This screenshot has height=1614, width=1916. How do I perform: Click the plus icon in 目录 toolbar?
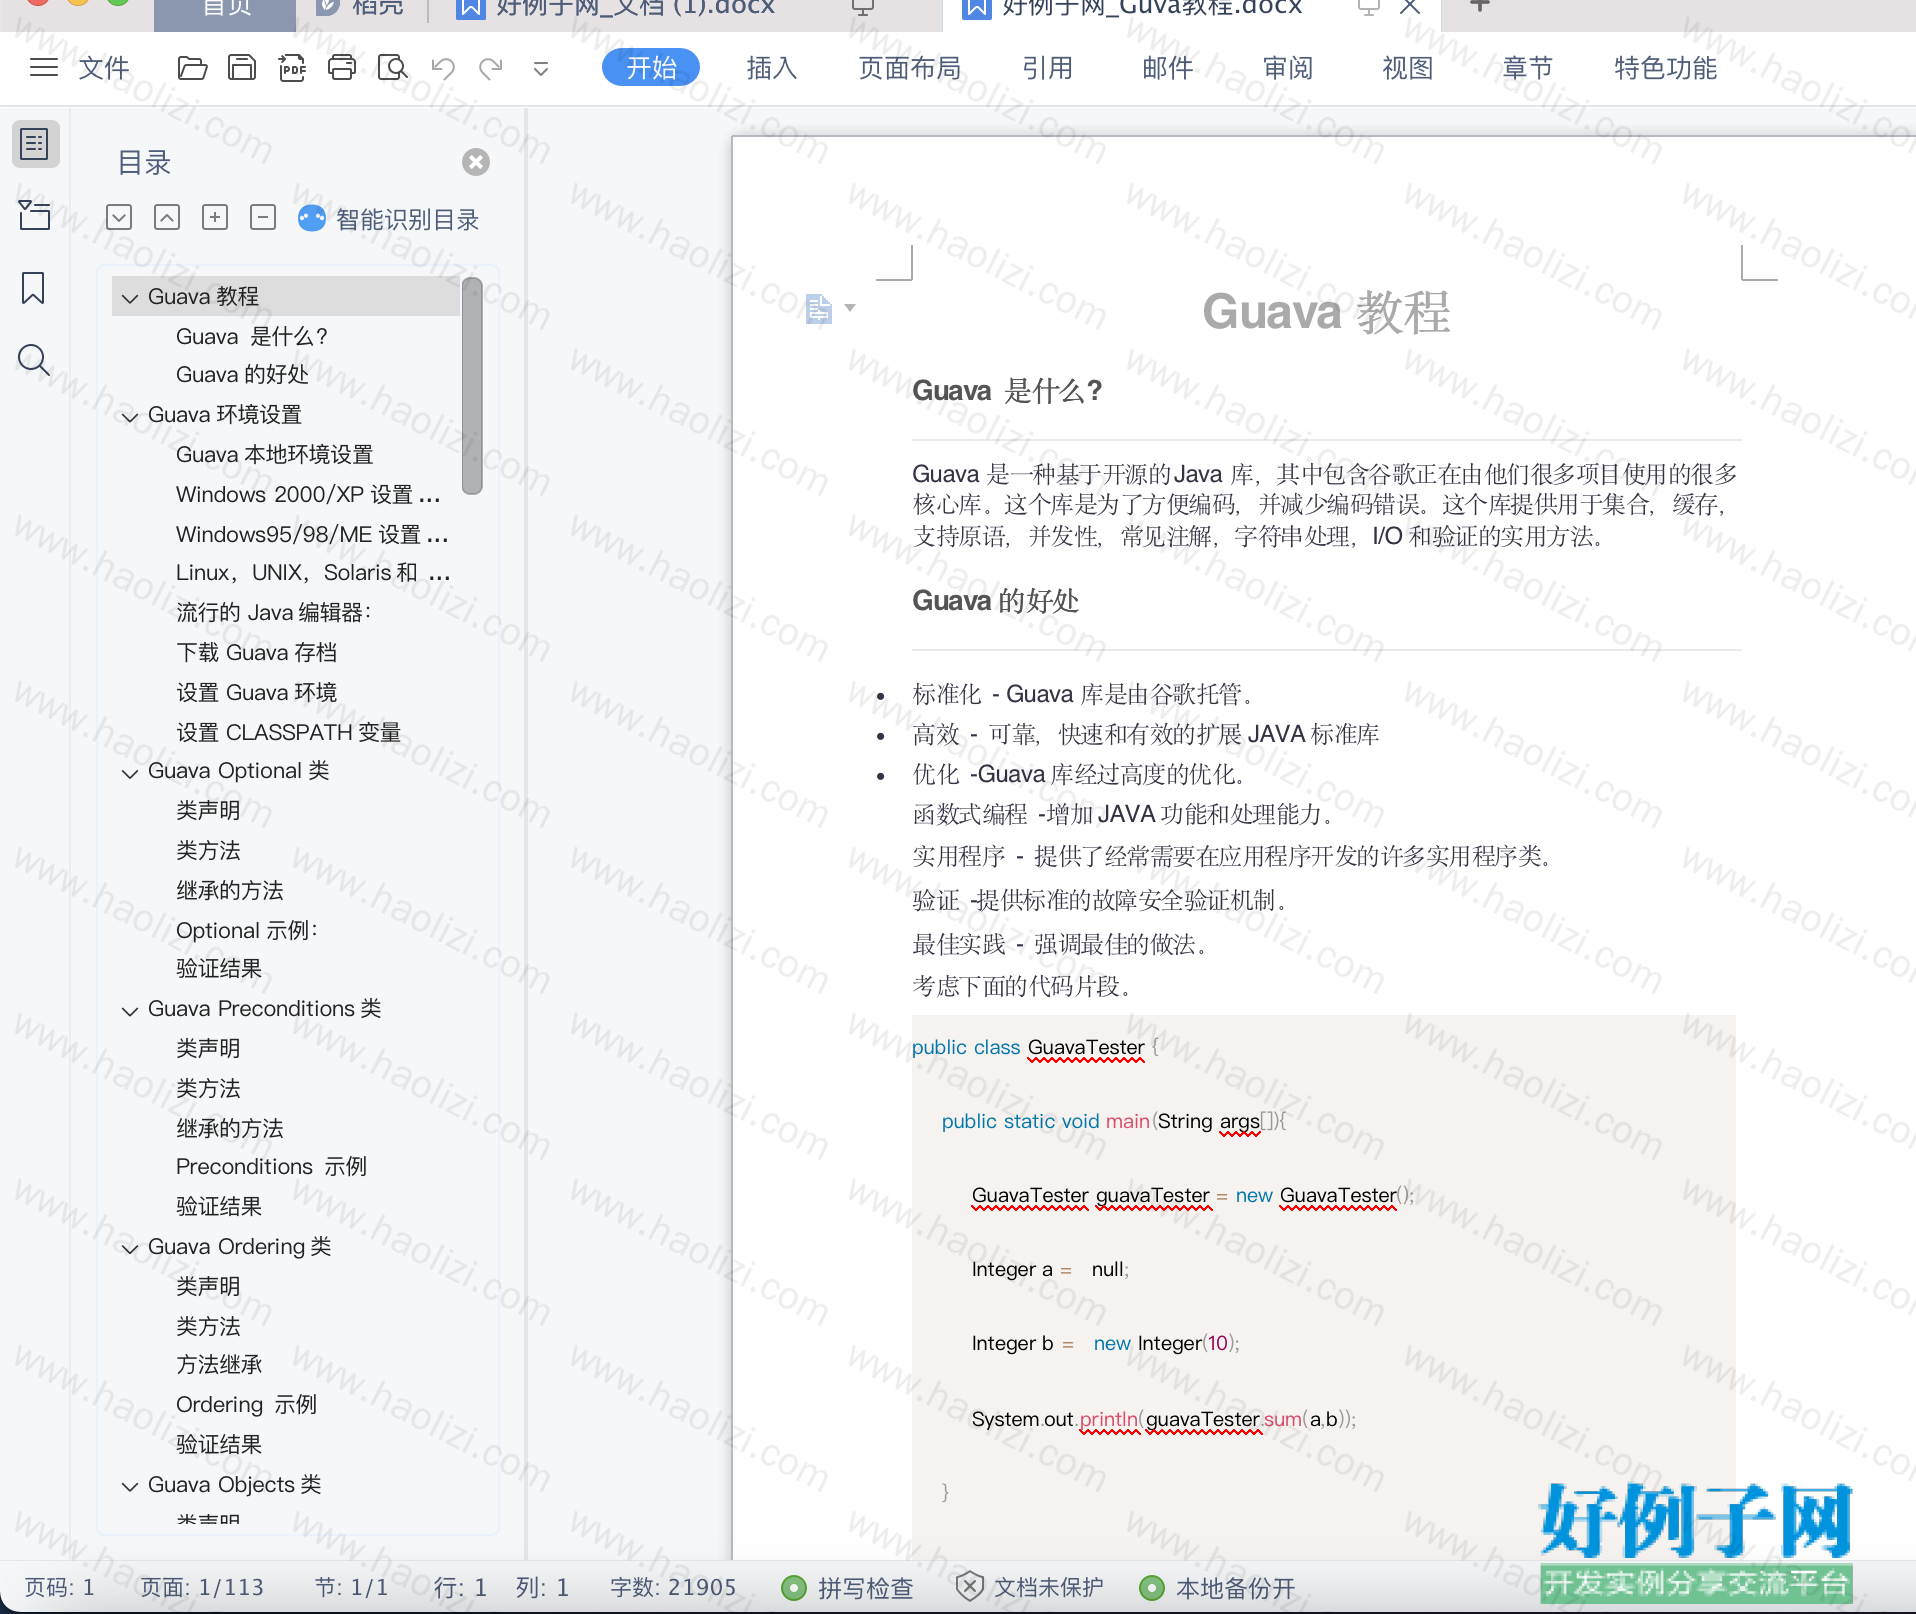[x=215, y=217]
